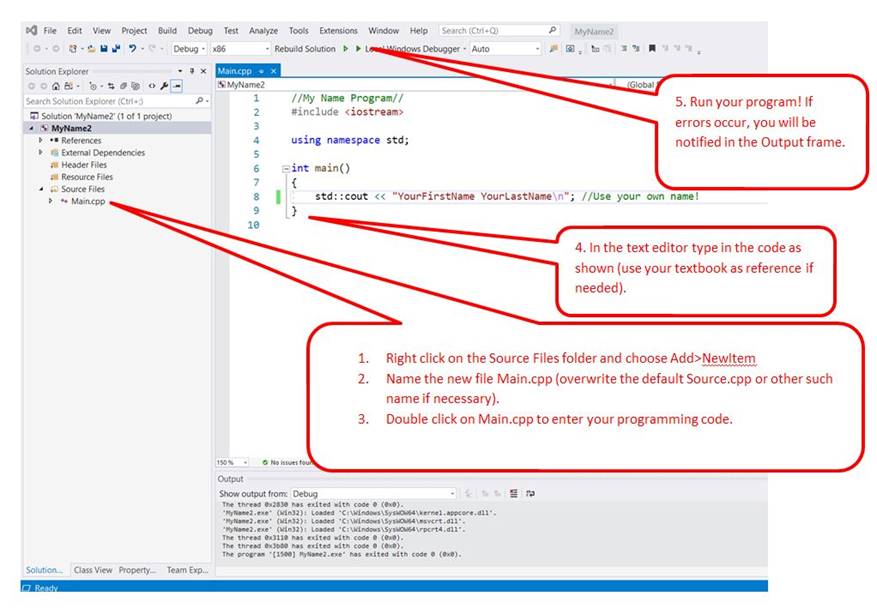Click the Search (Ctrl+Q) box

pos(494,31)
